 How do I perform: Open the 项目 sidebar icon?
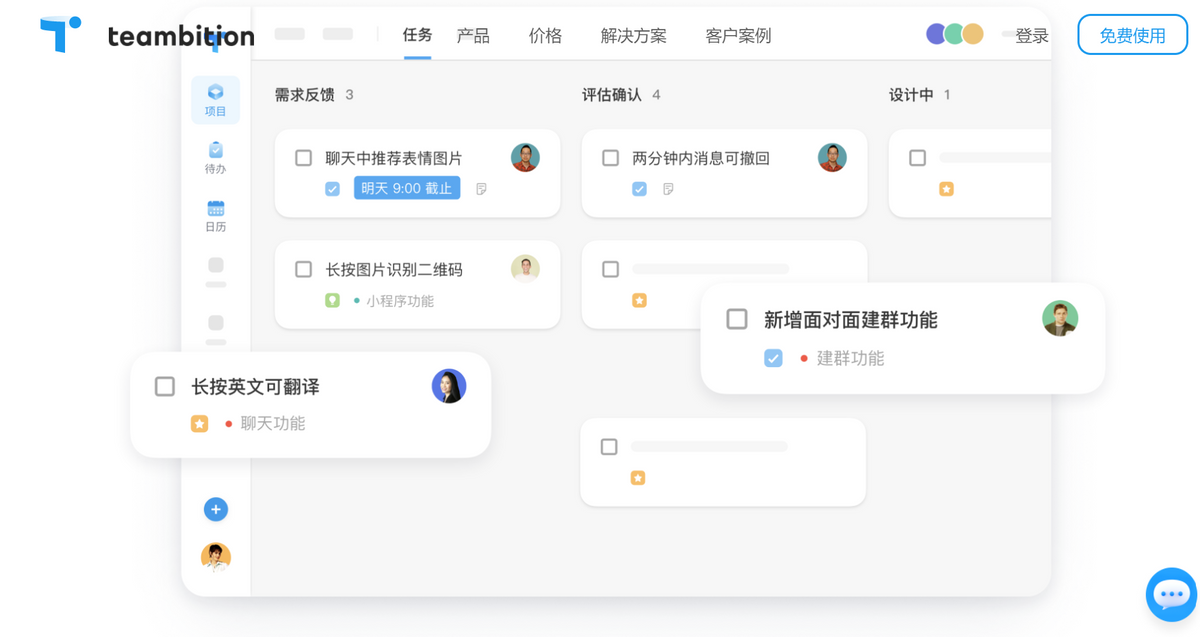click(x=215, y=100)
